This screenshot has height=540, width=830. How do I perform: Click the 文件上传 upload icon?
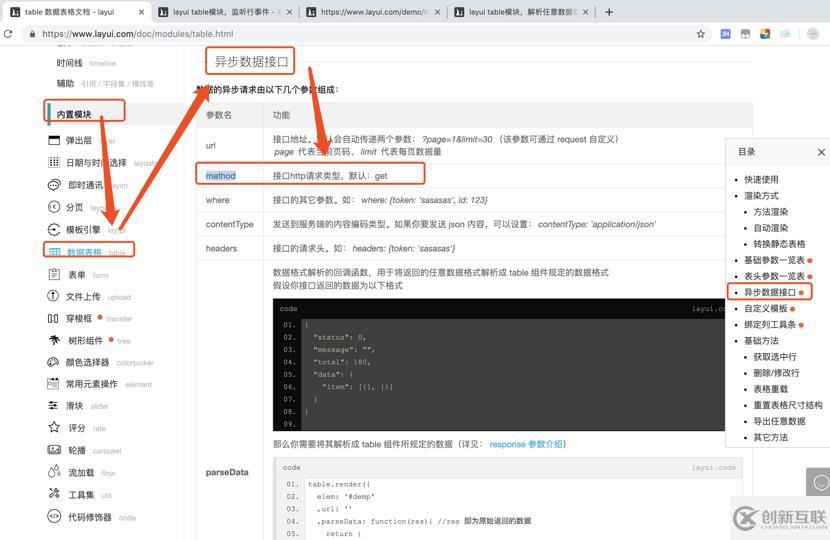point(53,296)
